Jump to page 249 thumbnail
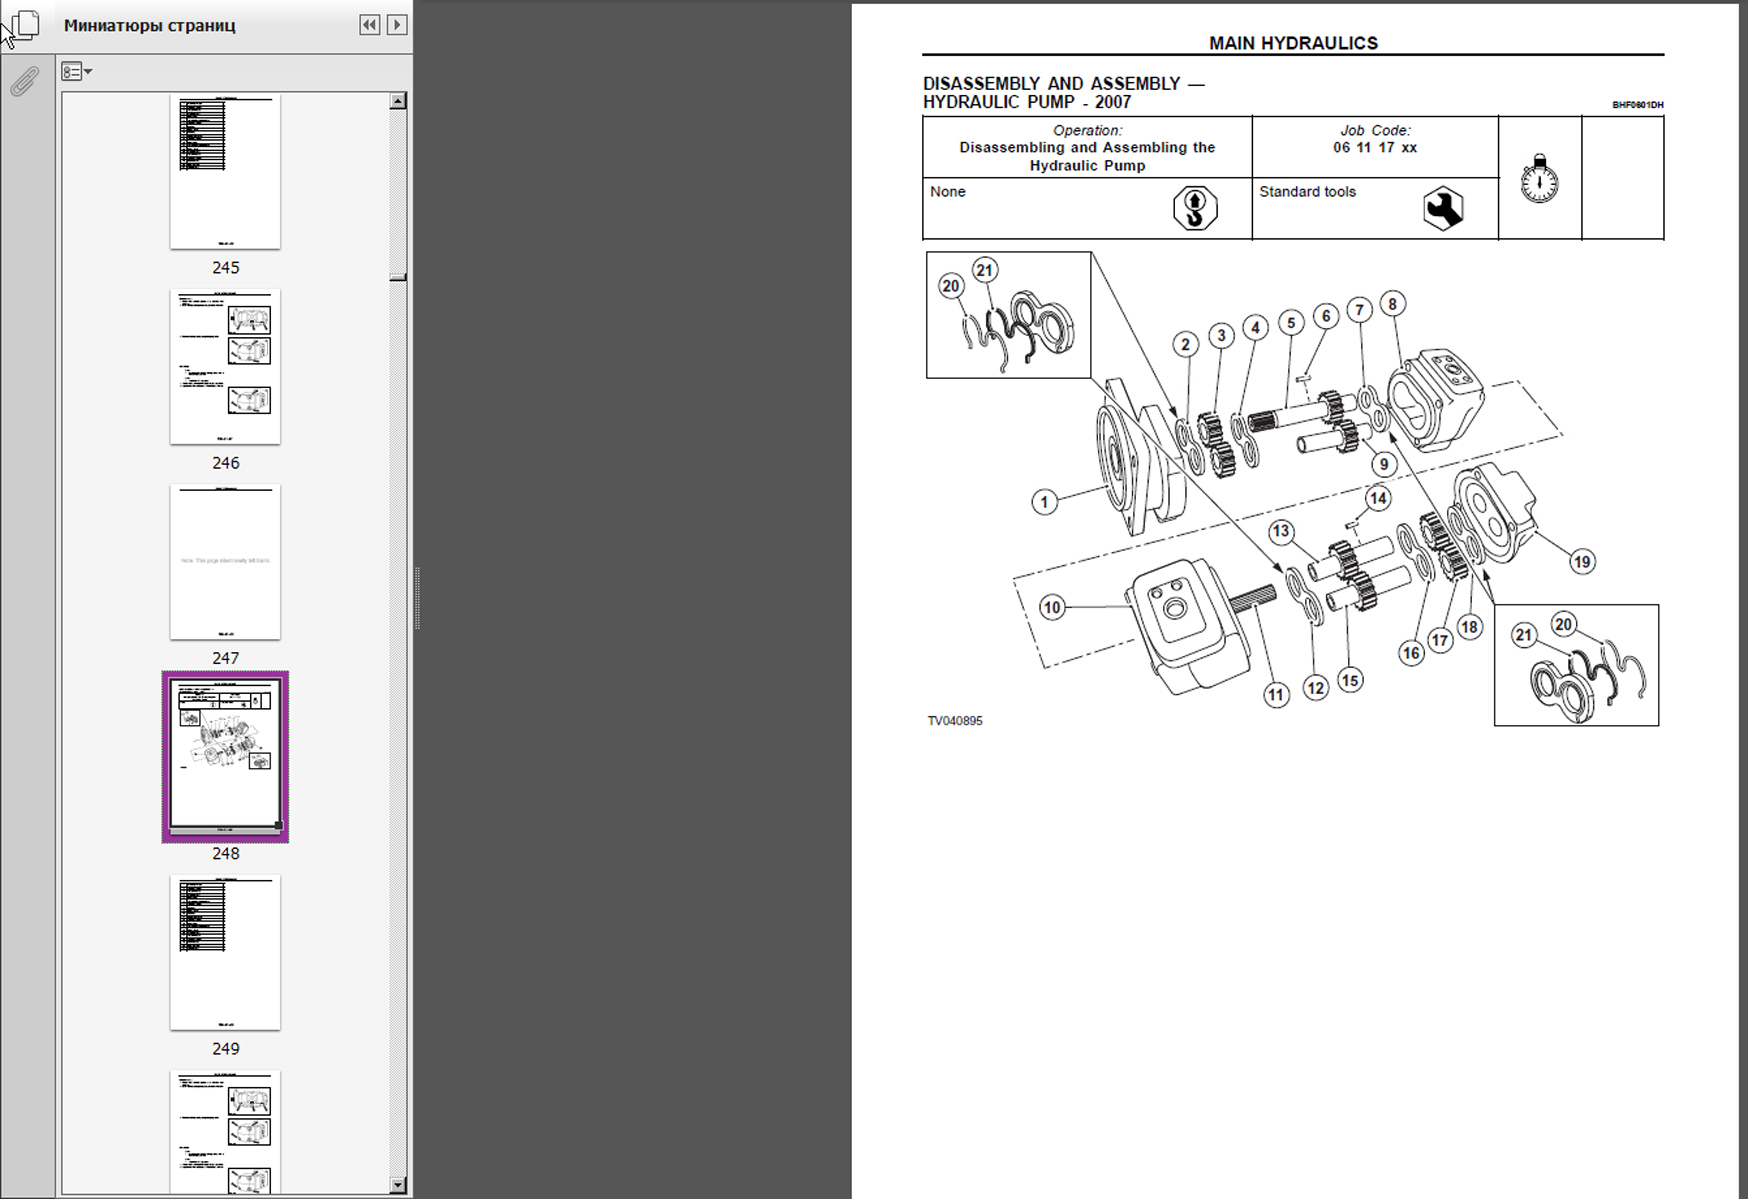The width and height of the screenshot is (1748, 1199). tap(225, 952)
